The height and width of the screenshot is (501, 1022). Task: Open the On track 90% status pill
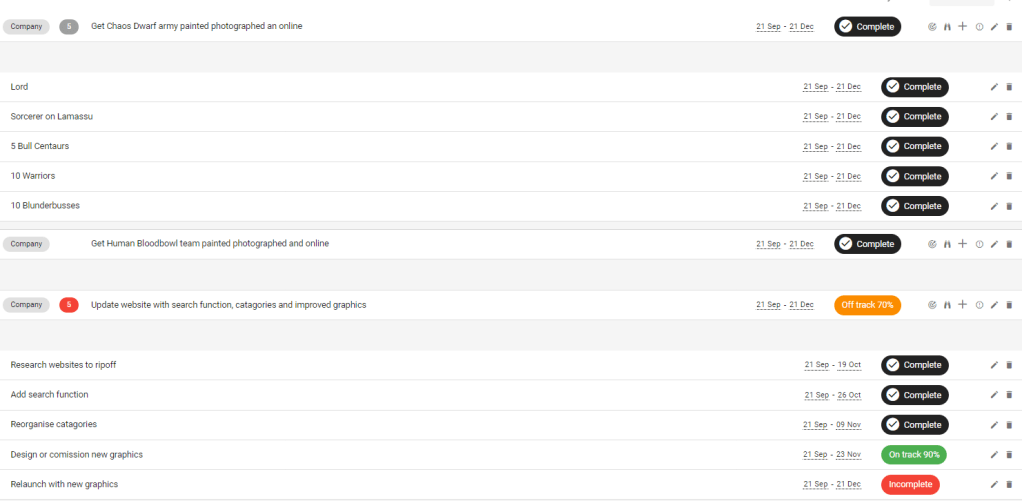click(914, 455)
